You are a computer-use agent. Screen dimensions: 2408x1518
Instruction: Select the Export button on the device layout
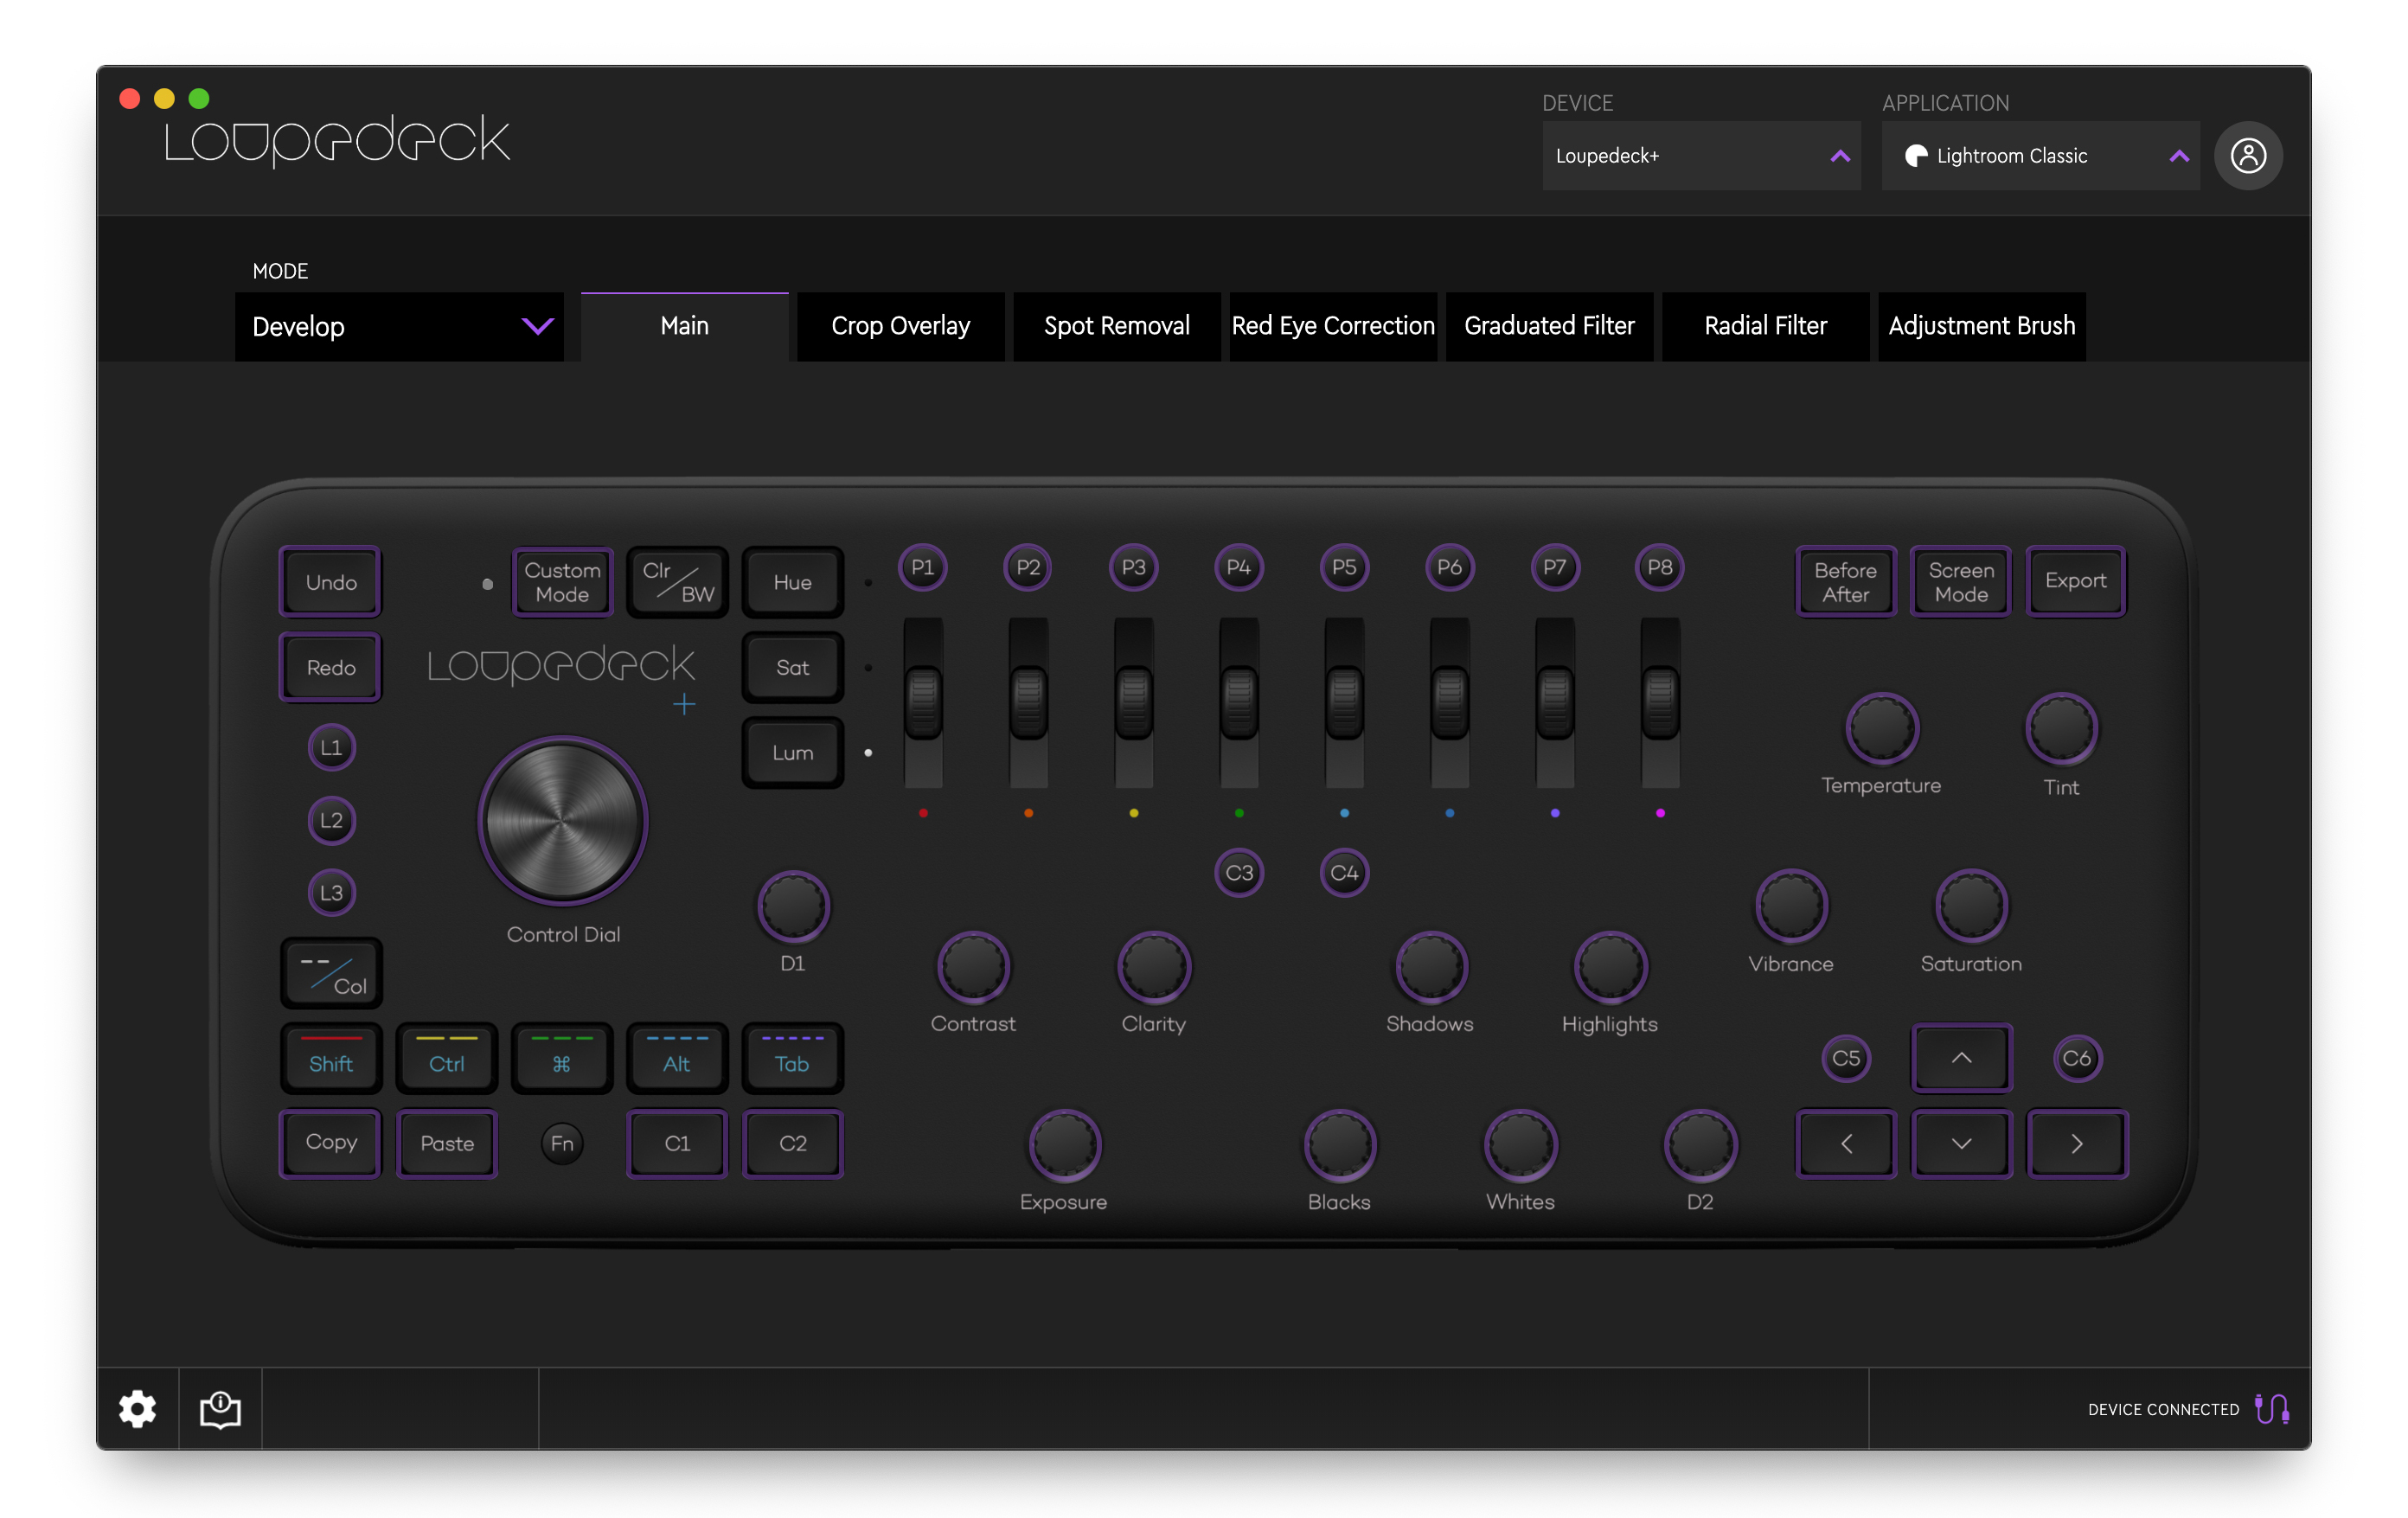coord(2076,581)
